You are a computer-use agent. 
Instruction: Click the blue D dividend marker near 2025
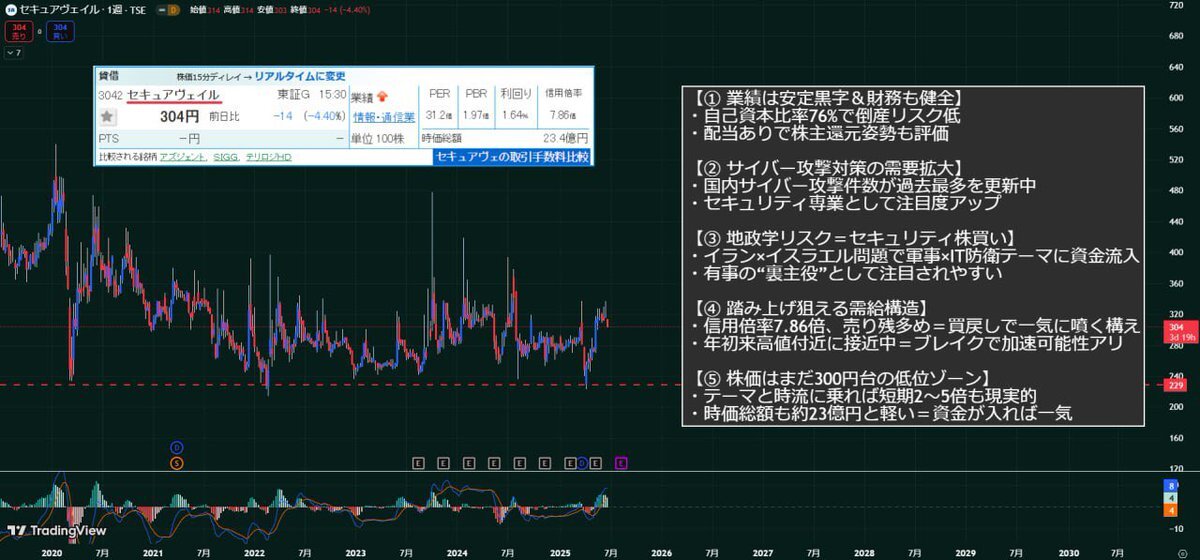(584, 462)
